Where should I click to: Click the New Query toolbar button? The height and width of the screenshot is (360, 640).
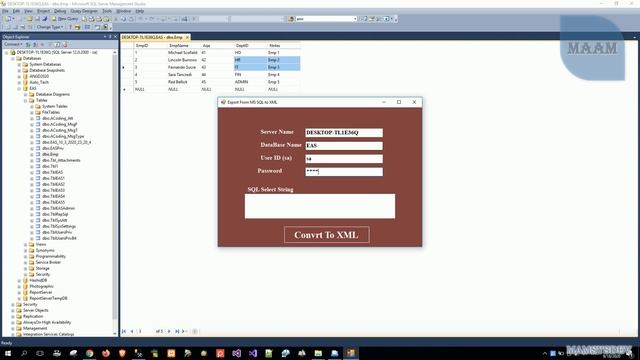(65, 19)
